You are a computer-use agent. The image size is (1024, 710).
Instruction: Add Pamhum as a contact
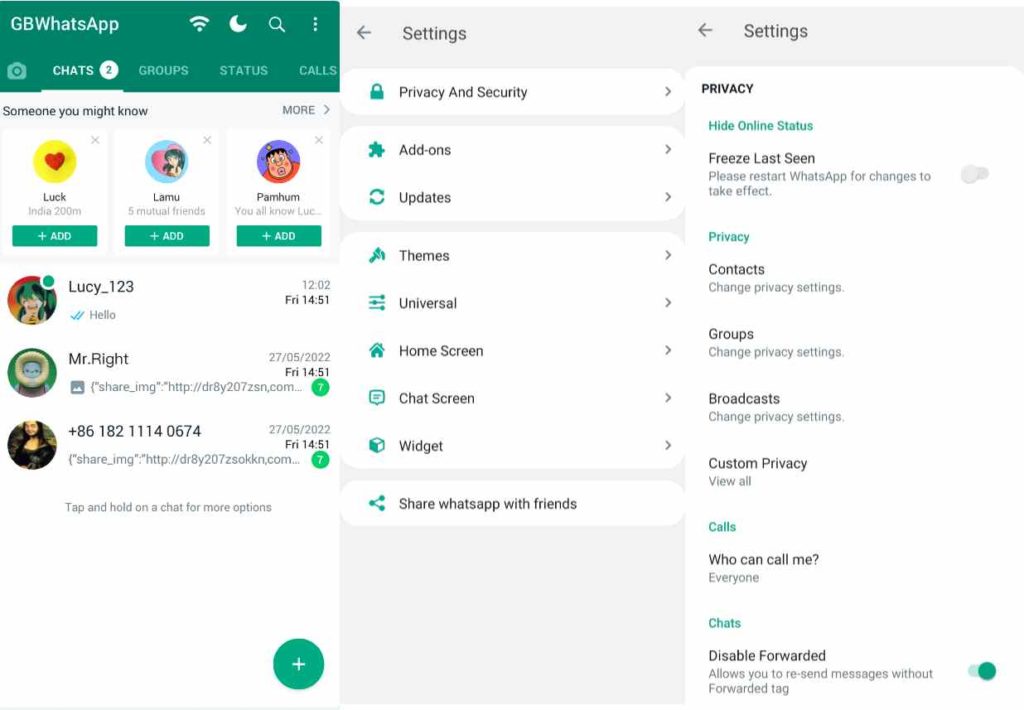[x=279, y=236]
